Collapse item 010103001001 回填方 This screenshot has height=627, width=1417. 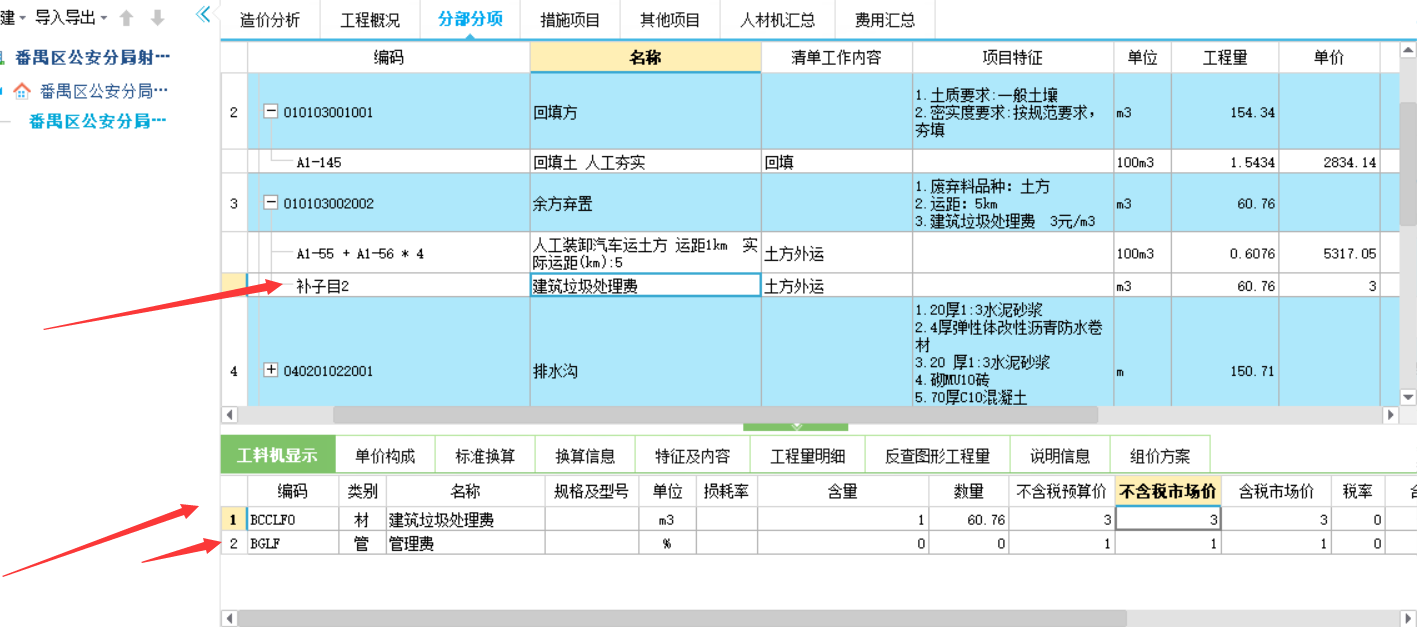coord(270,112)
